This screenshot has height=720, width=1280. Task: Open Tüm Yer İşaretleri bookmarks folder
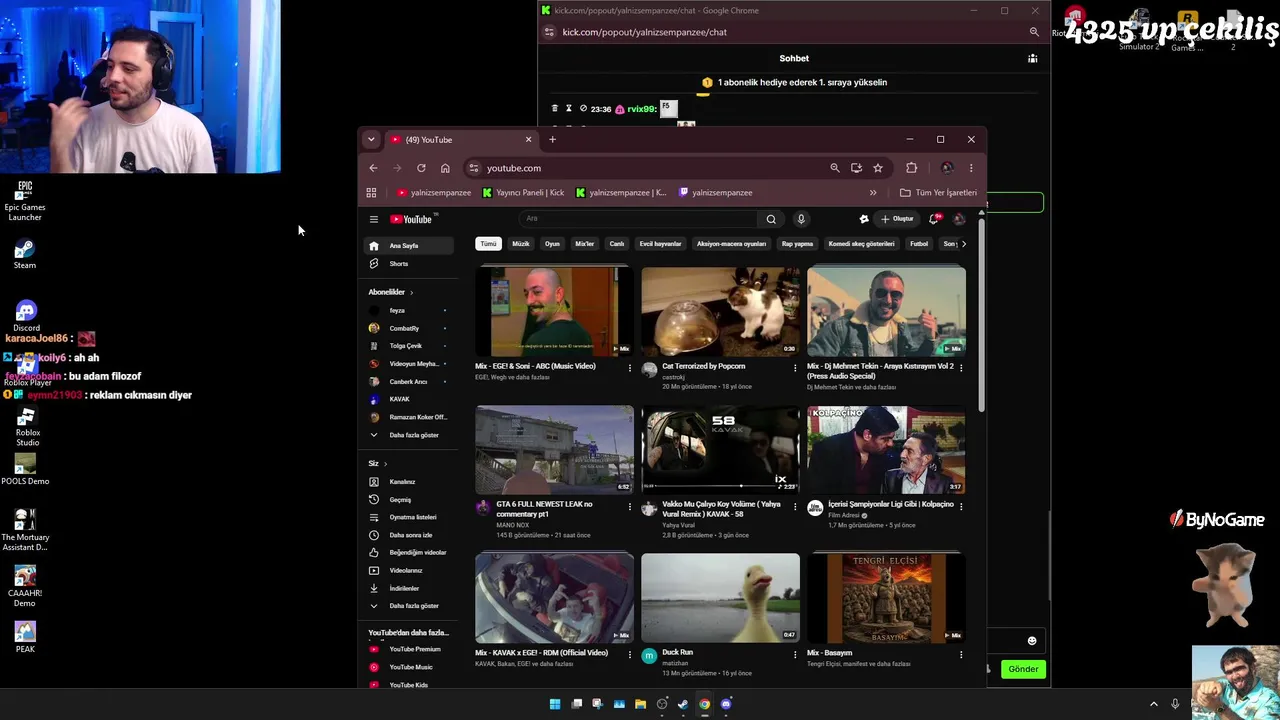[x=938, y=193]
